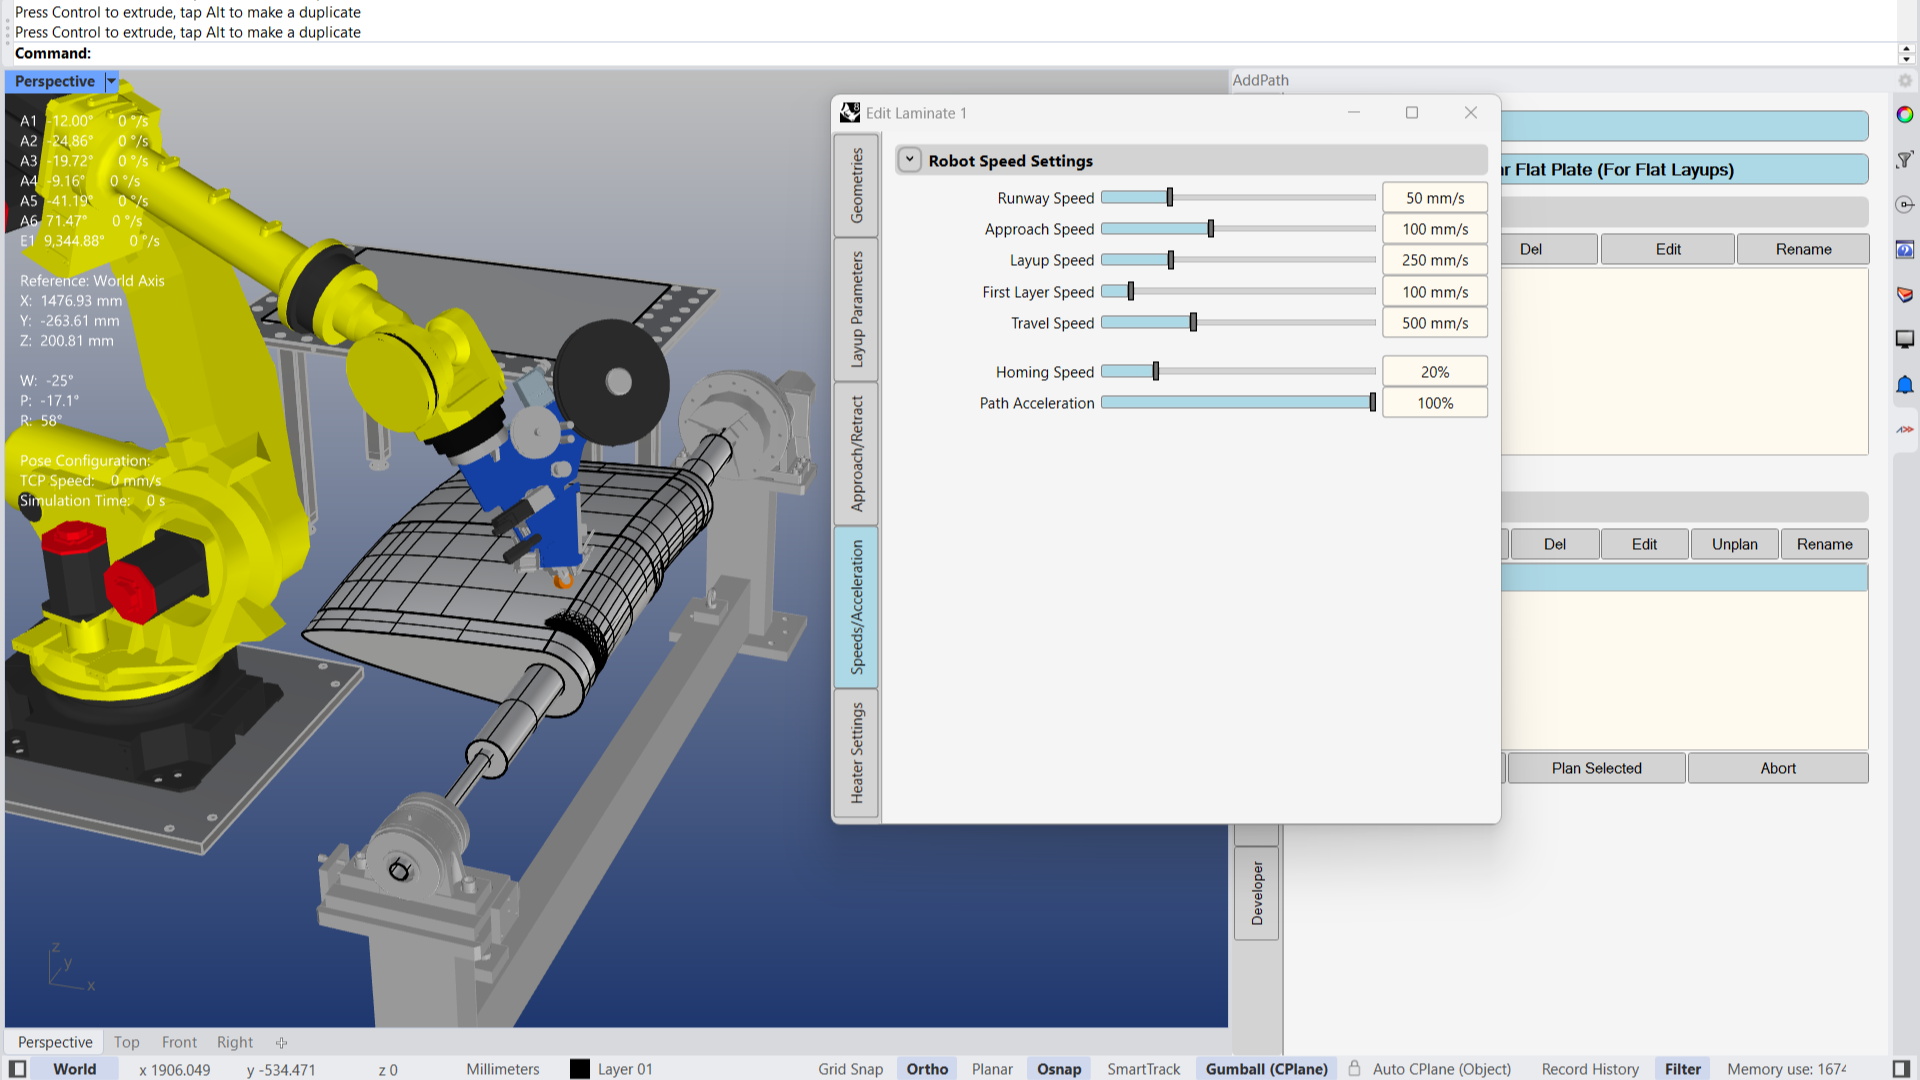1920x1080 pixels.
Task: Click the color wheel panel icon
Action: point(1905,115)
